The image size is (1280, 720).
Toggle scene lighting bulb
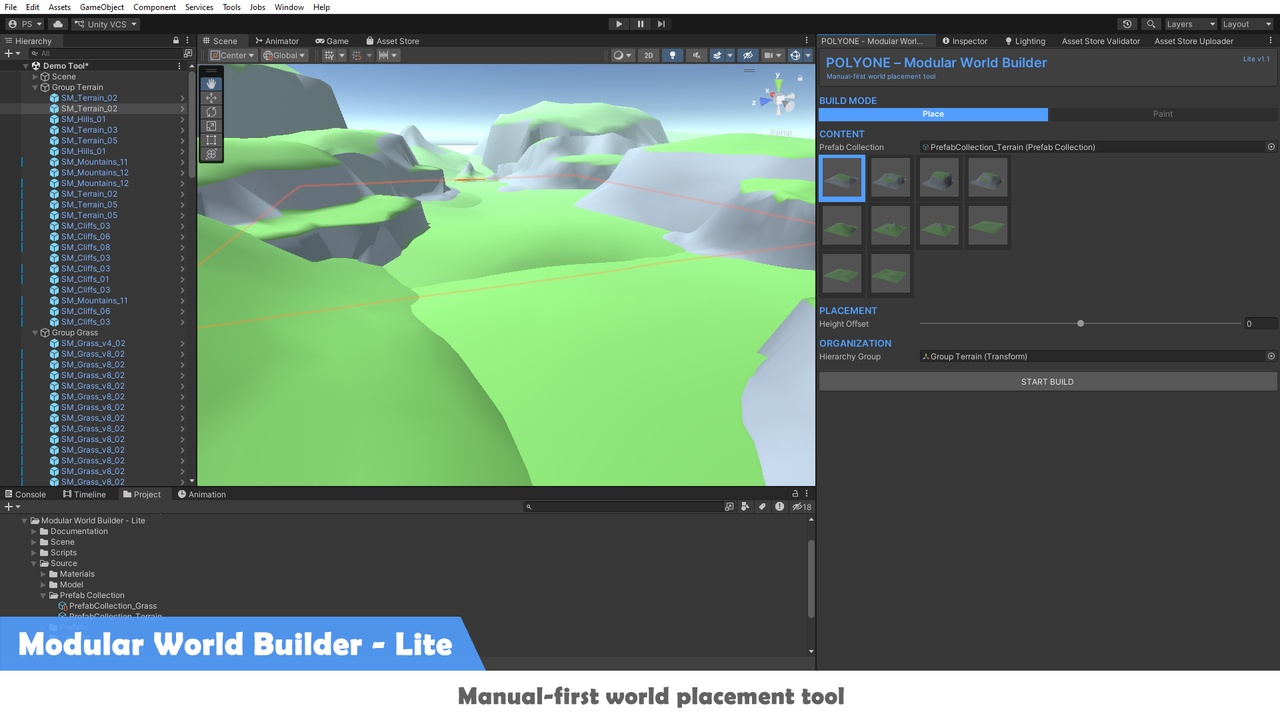673,55
